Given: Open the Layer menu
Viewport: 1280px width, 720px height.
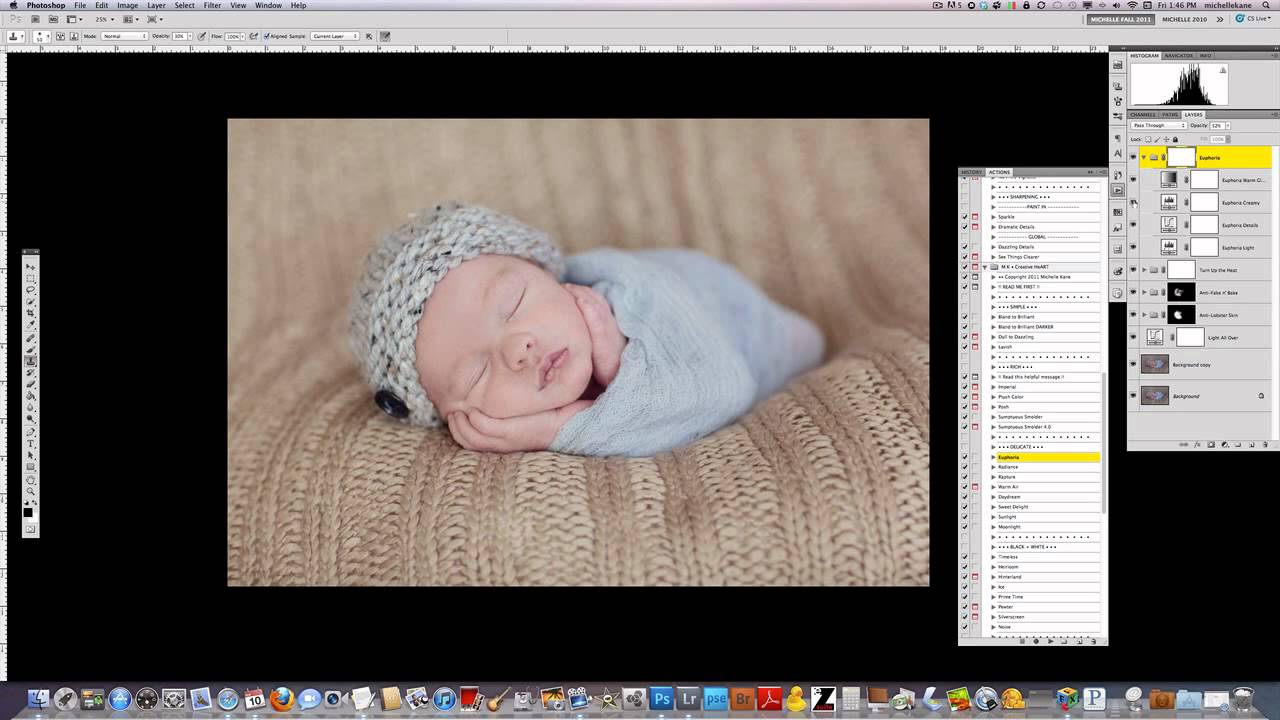Looking at the screenshot, I should tap(156, 5).
